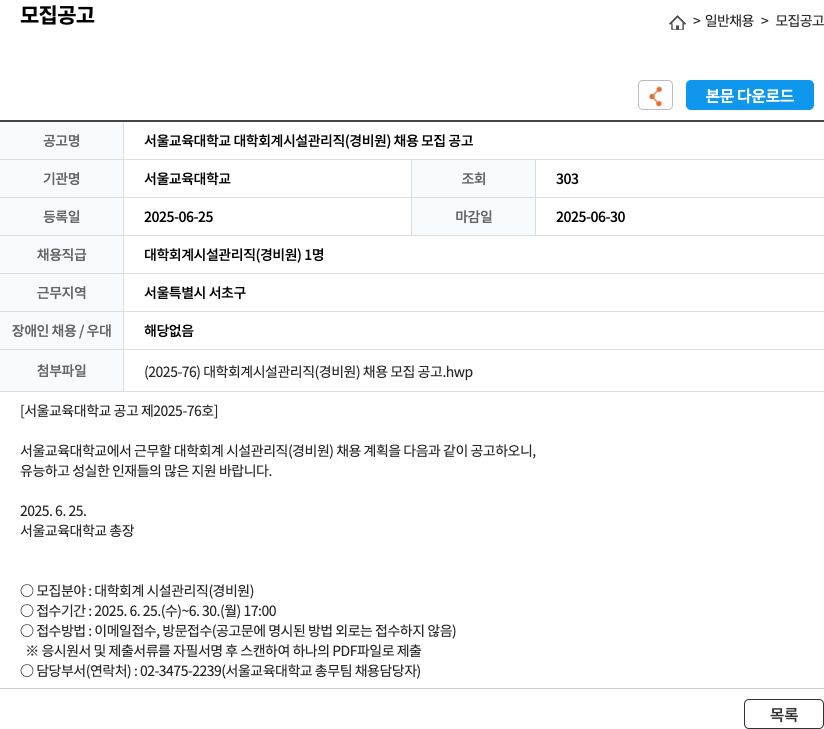Click contact line with 02-3475-2239

[x=220, y=671]
